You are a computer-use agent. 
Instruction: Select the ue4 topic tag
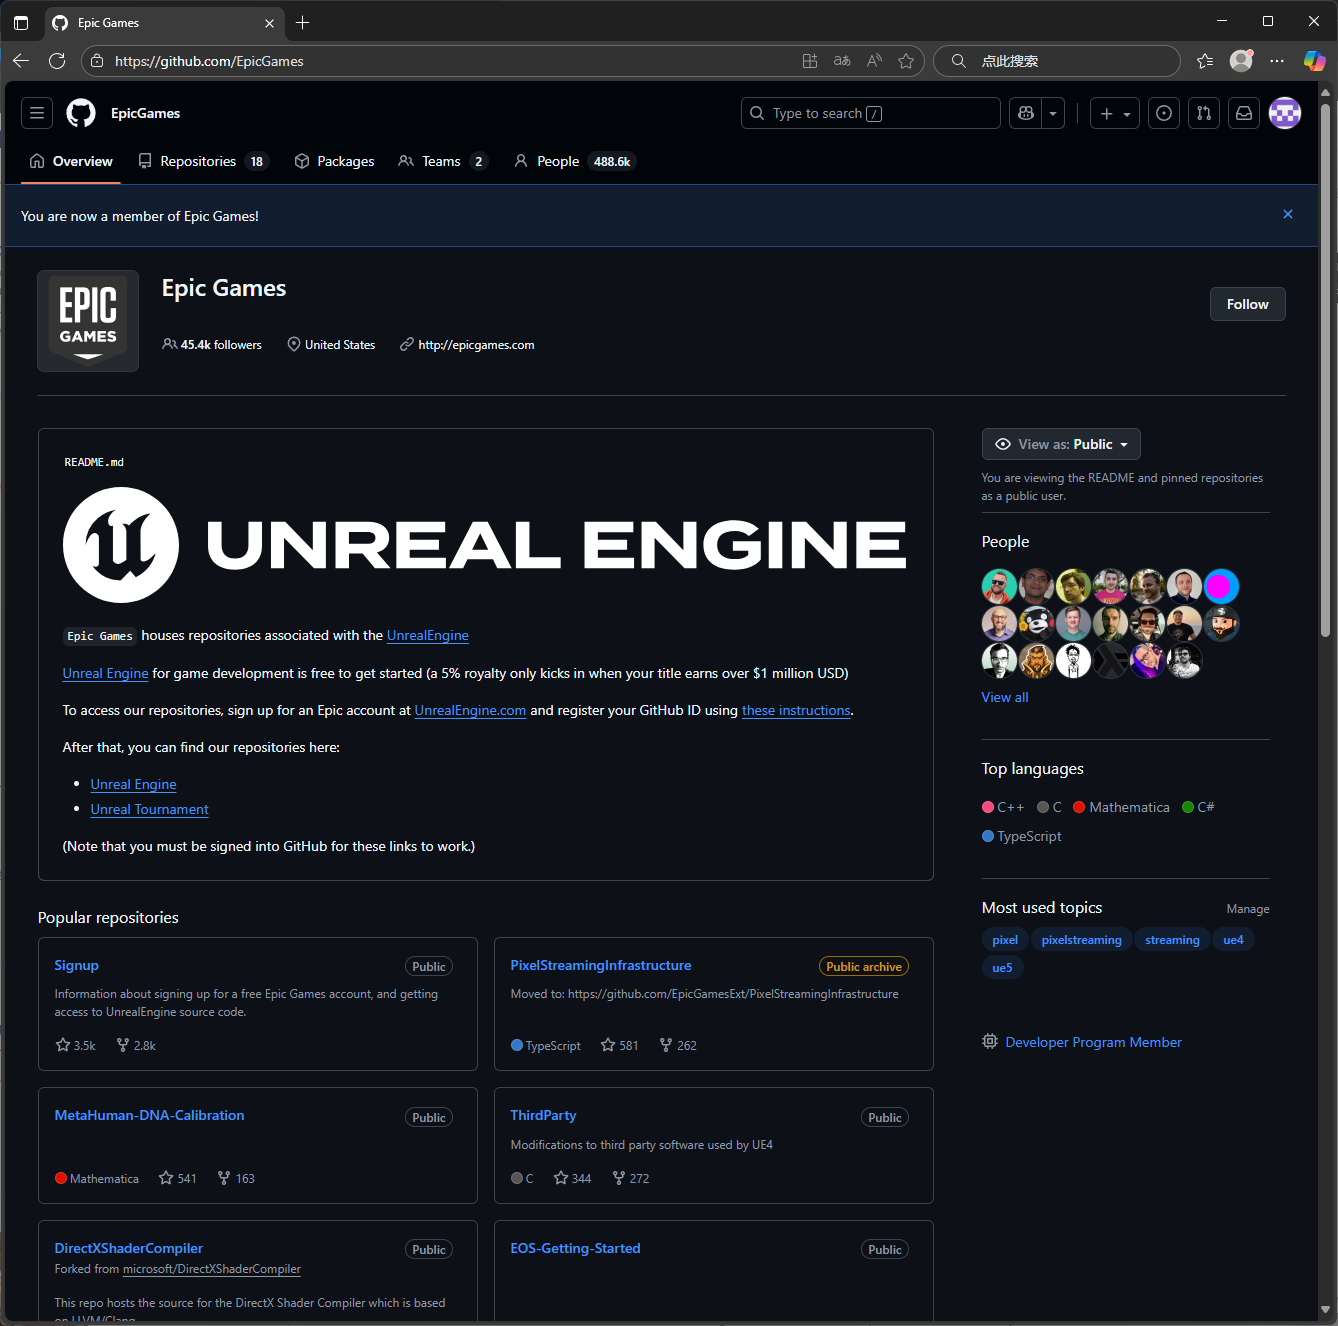[x=1233, y=940]
